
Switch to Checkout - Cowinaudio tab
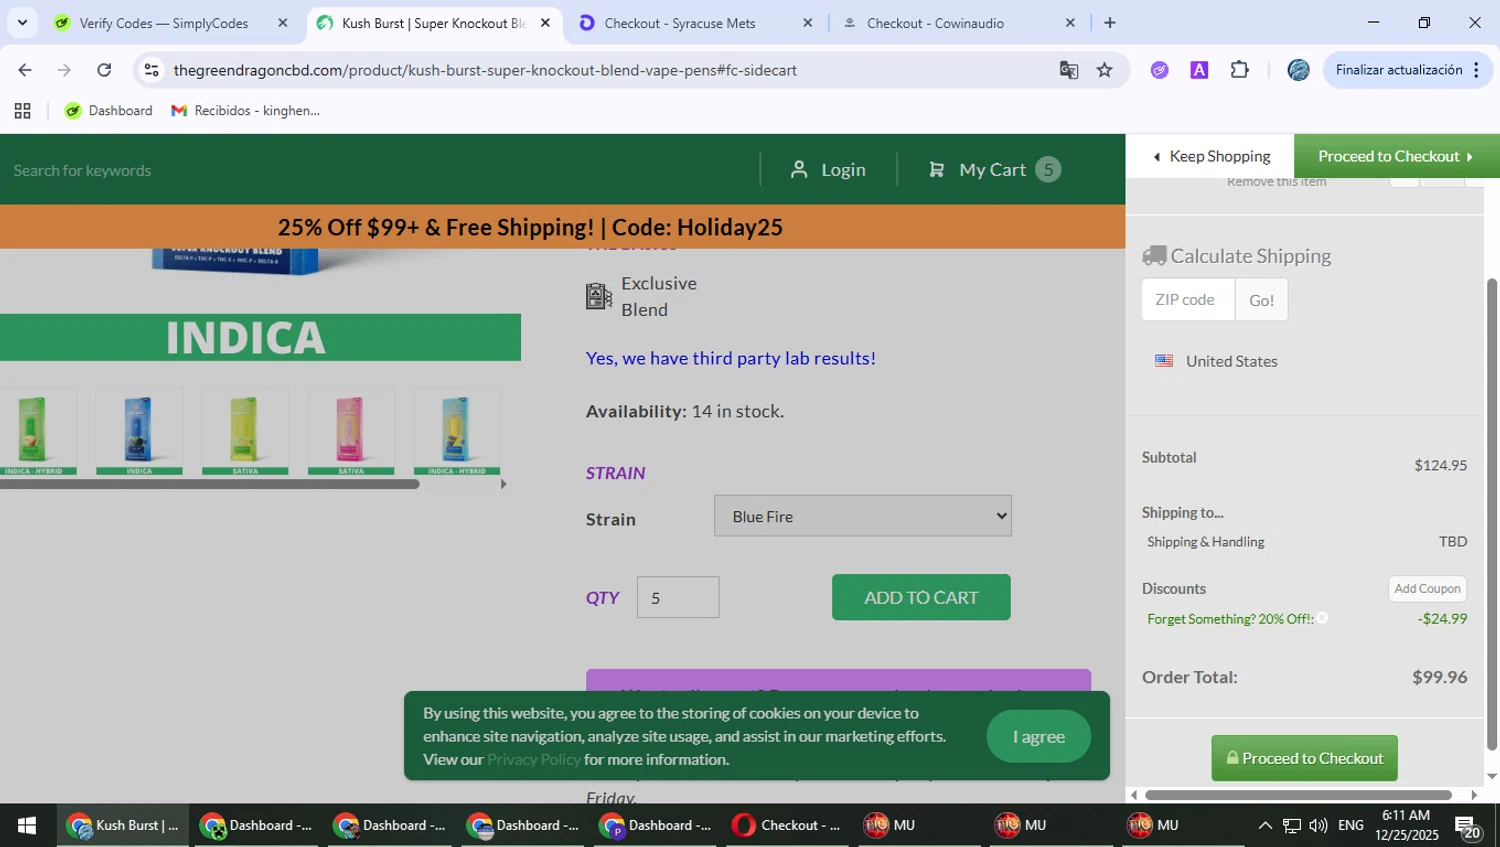(x=935, y=23)
